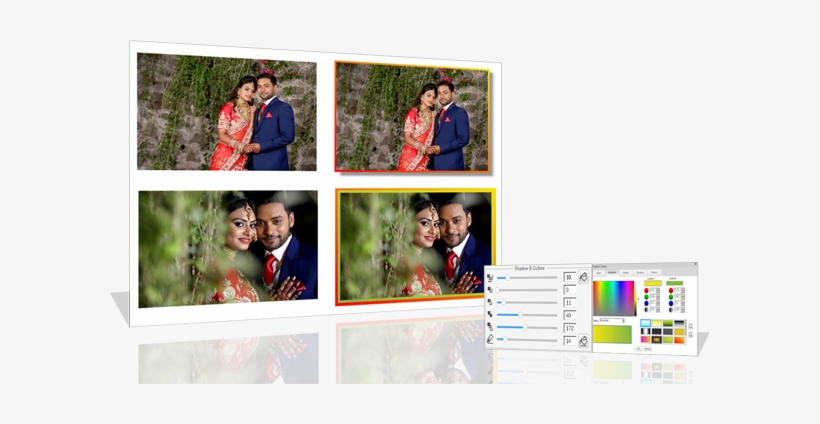The width and height of the screenshot is (820, 424).
Task: Click the blue channel circle under the green color swatch
Action: [670, 303]
